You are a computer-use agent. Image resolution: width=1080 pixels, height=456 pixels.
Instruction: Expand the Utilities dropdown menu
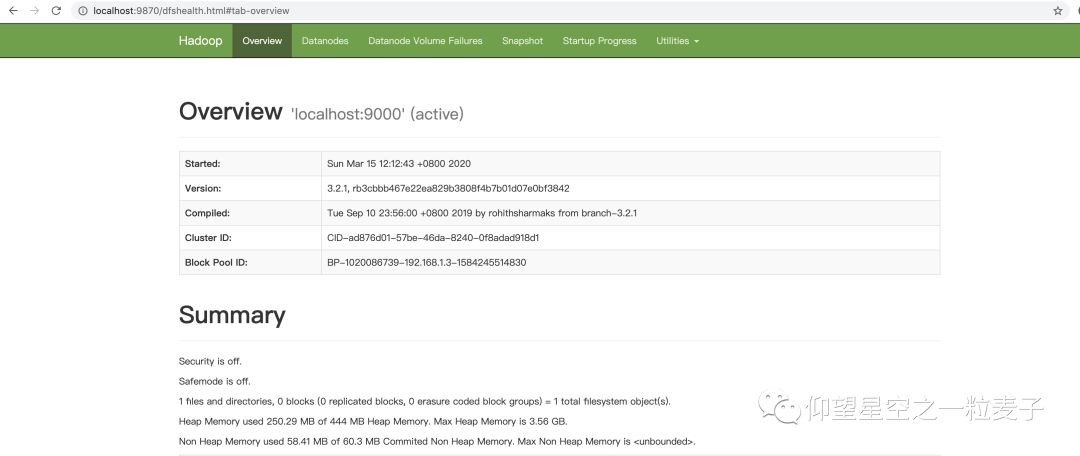(677, 41)
